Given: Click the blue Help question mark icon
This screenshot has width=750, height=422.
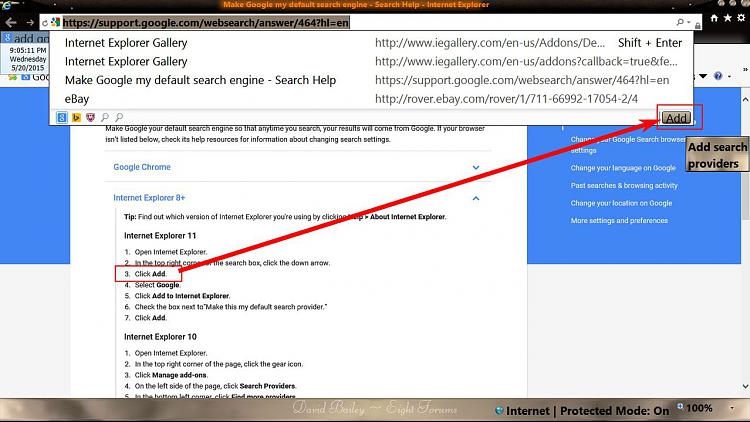Looking at the screenshot, I should click(718, 76).
